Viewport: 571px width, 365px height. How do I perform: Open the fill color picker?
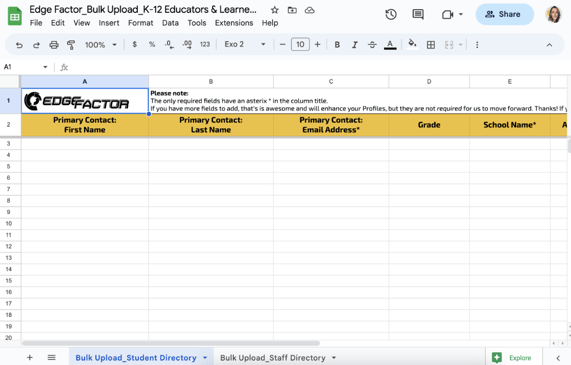[x=412, y=44]
